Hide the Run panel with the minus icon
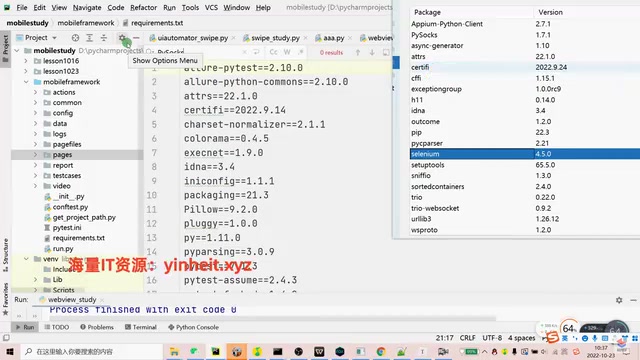This screenshot has height=360, width=640. pos(633,300)
